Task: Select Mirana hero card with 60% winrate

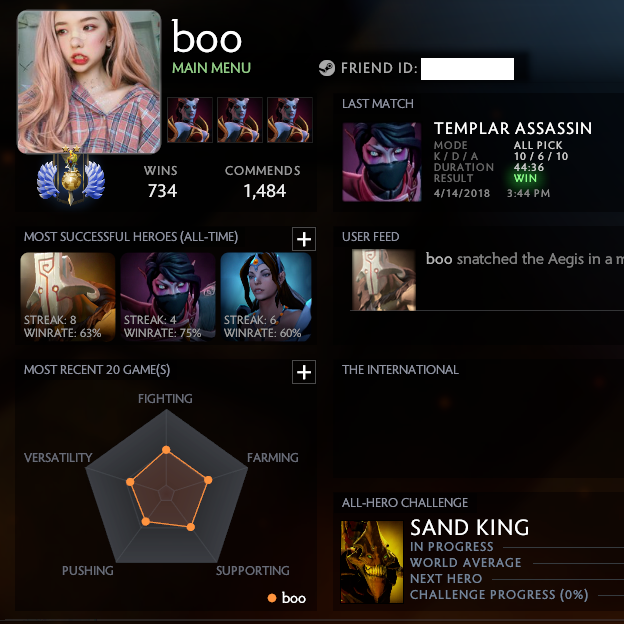Action: point(266,297)
